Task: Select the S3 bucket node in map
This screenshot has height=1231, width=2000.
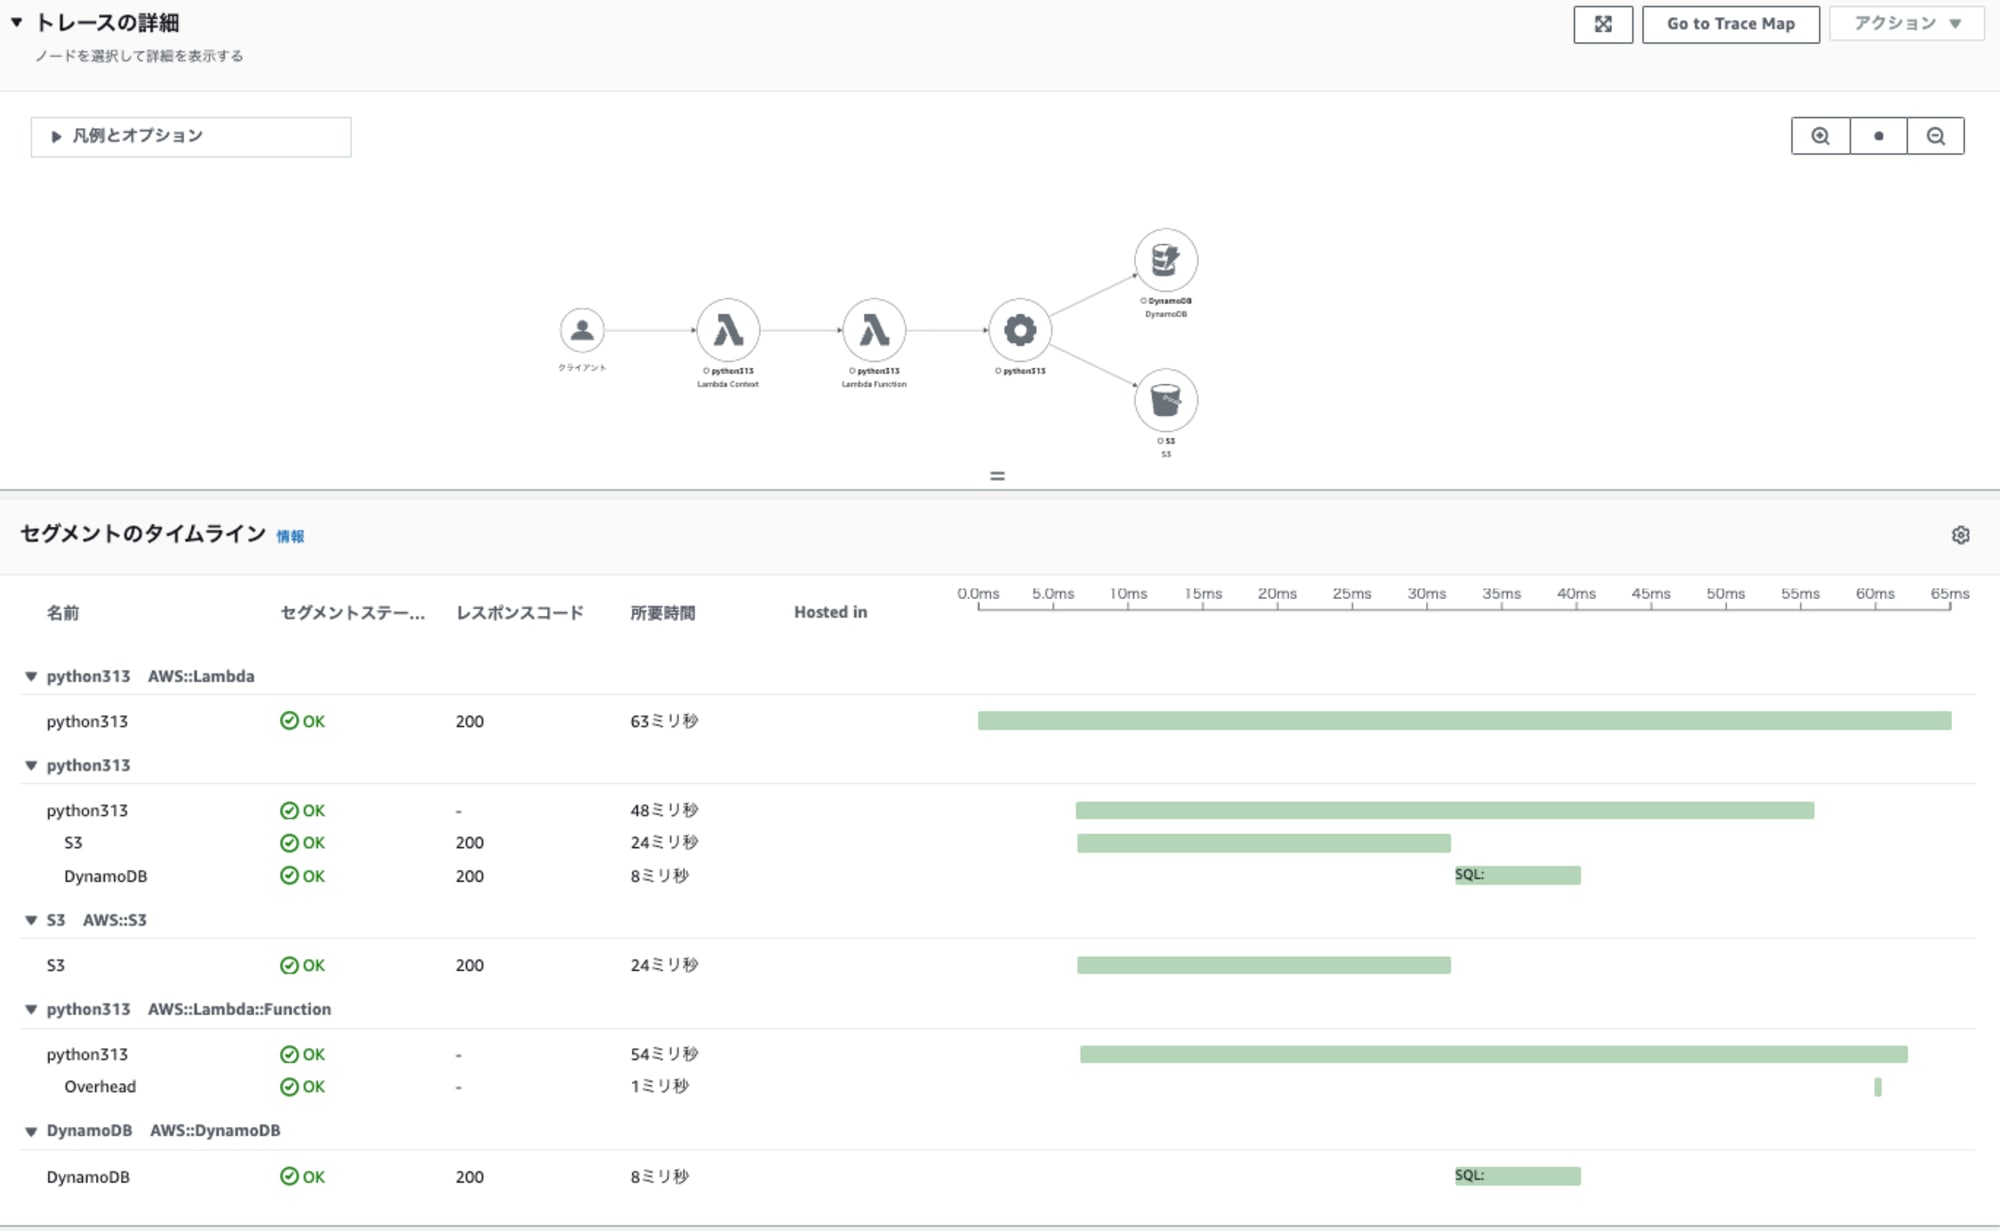Action: [1166, 400]
